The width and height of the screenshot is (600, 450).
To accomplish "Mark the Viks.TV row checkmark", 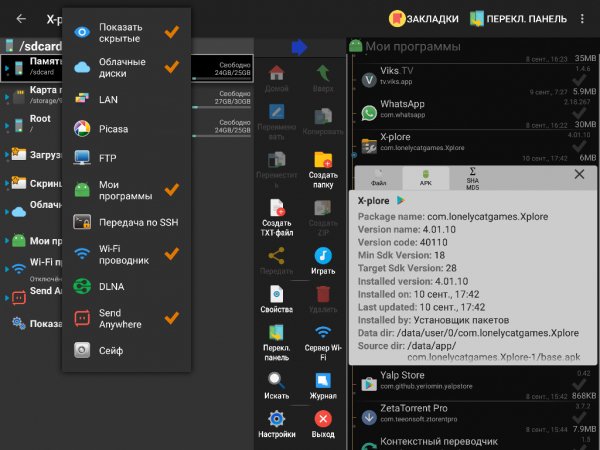I will click(579, 80).
